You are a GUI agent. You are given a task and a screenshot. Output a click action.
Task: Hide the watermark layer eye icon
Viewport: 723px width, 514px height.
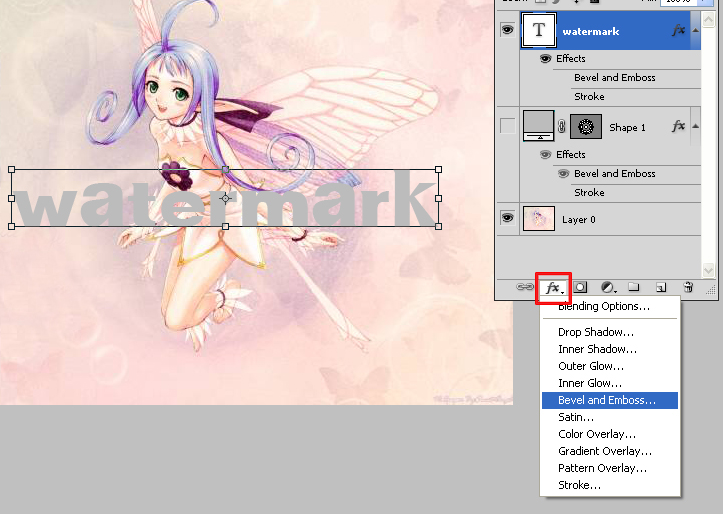508,31
